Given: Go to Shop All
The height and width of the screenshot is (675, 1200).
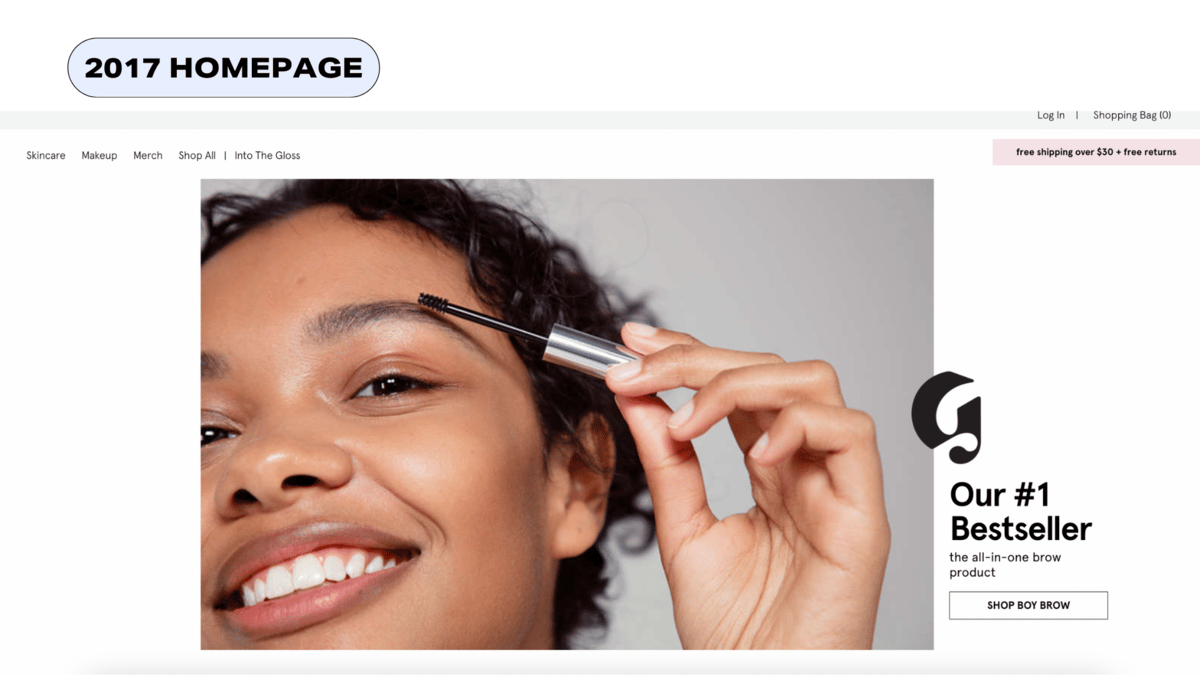Looking at the screenshot, I should coord(197,155).
